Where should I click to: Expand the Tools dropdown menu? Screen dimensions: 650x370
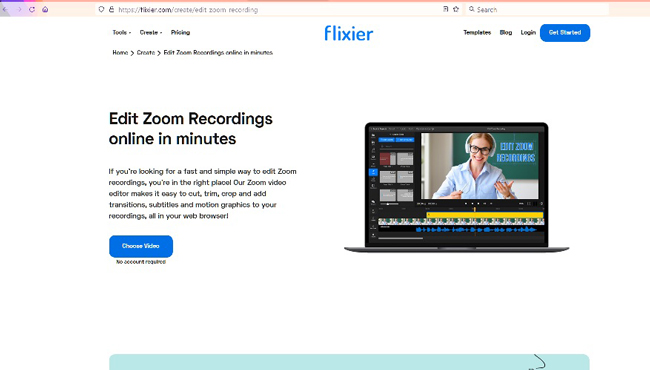tap(121, 32)
